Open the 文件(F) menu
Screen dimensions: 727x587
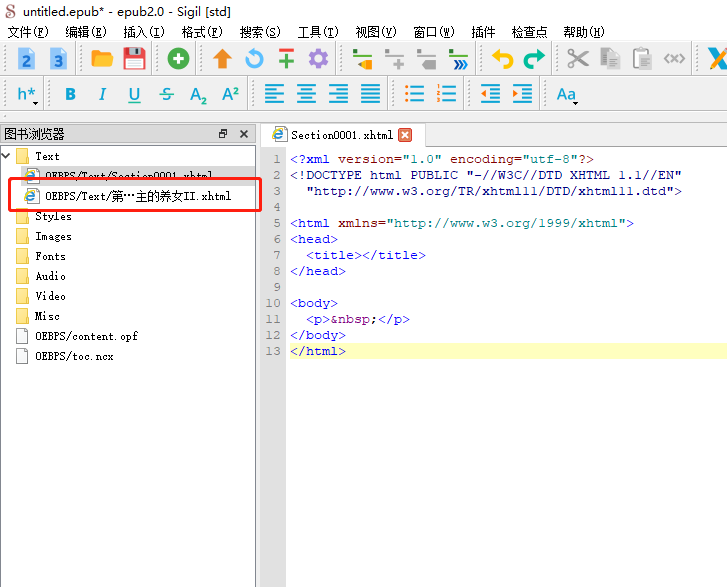tap(28, 32)
